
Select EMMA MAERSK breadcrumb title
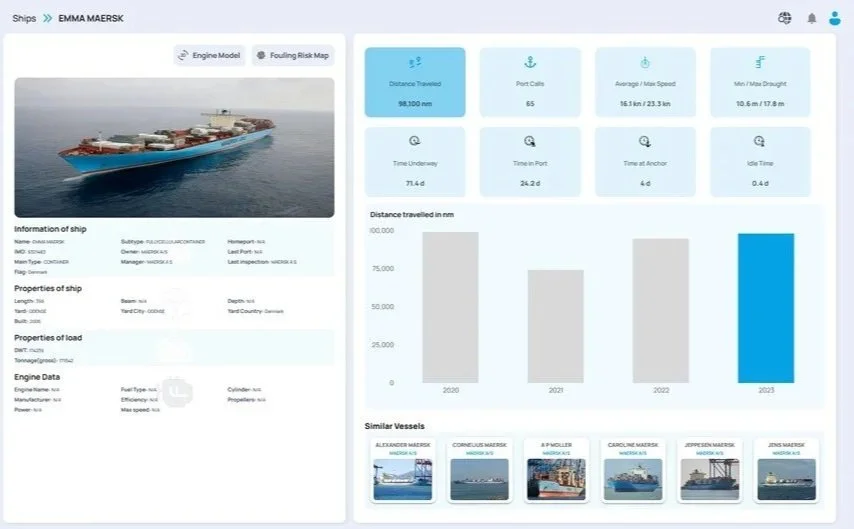pos(91,18)
